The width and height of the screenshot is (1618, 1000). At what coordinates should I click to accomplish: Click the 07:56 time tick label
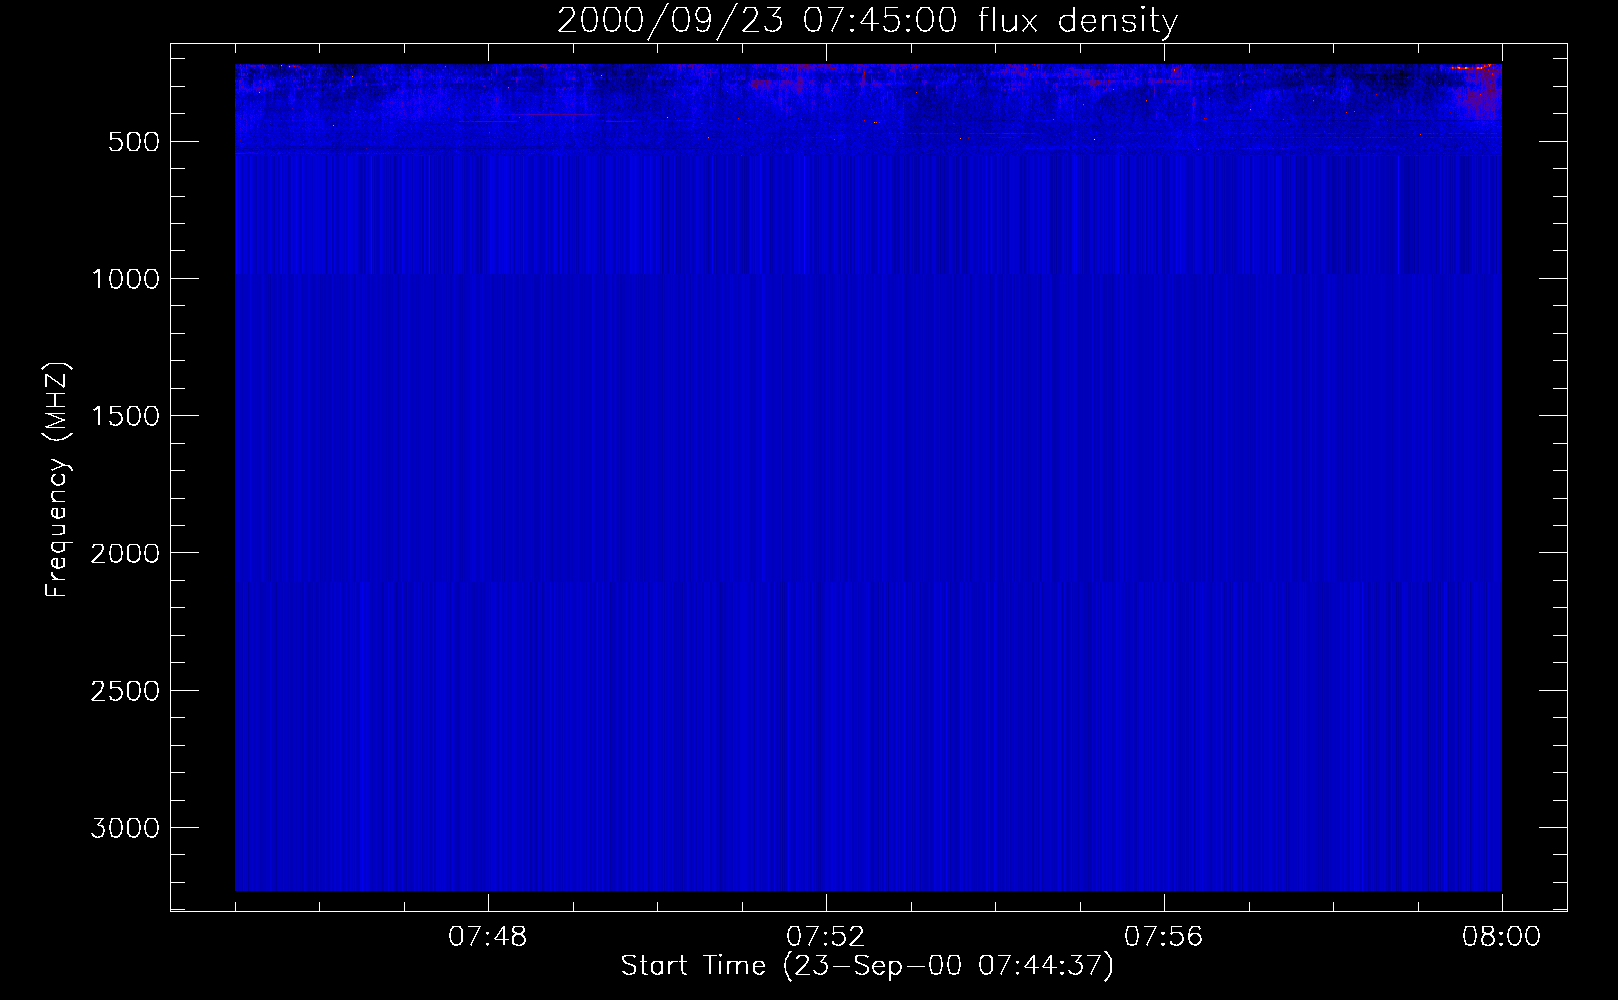pyautogui.click(x=1163, y=937)
